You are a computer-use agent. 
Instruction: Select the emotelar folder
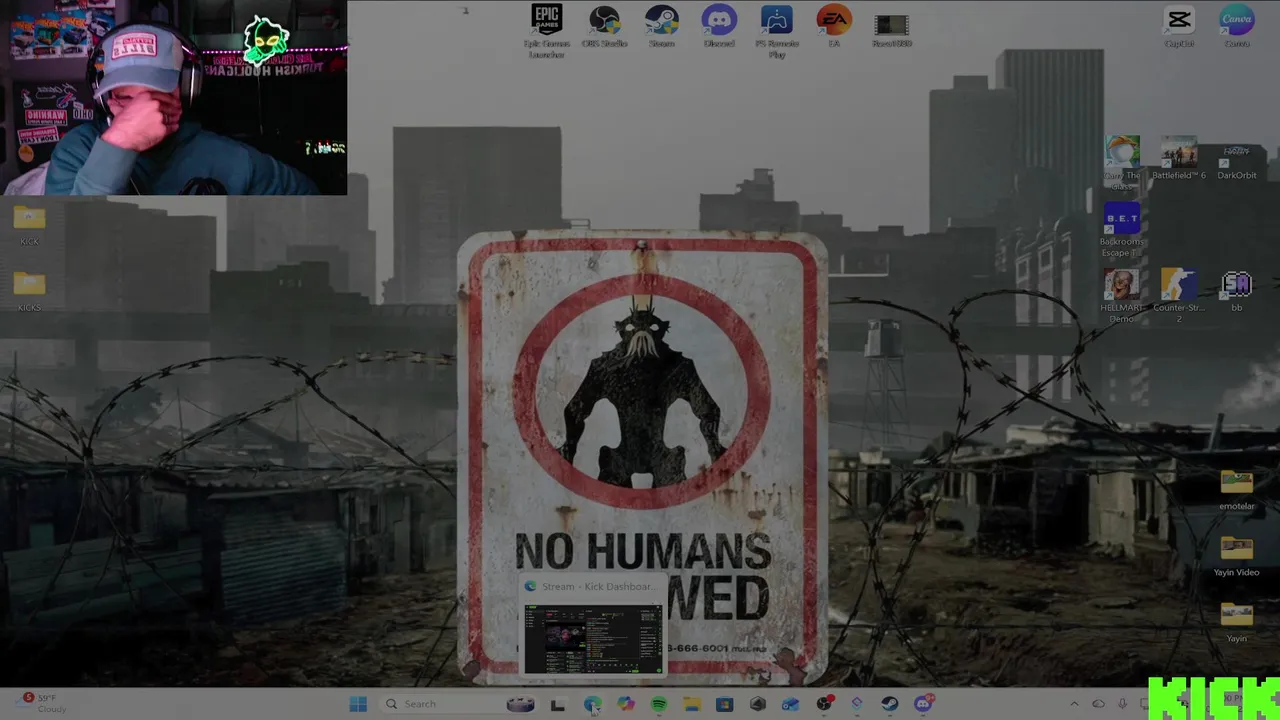point(1237,490)
